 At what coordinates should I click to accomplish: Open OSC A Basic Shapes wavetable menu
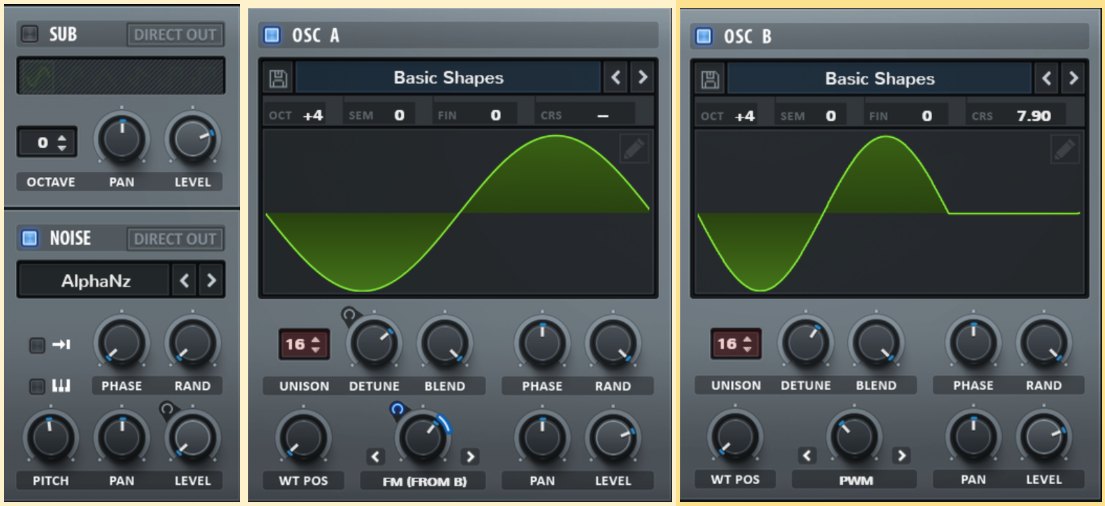coord(448,78)
